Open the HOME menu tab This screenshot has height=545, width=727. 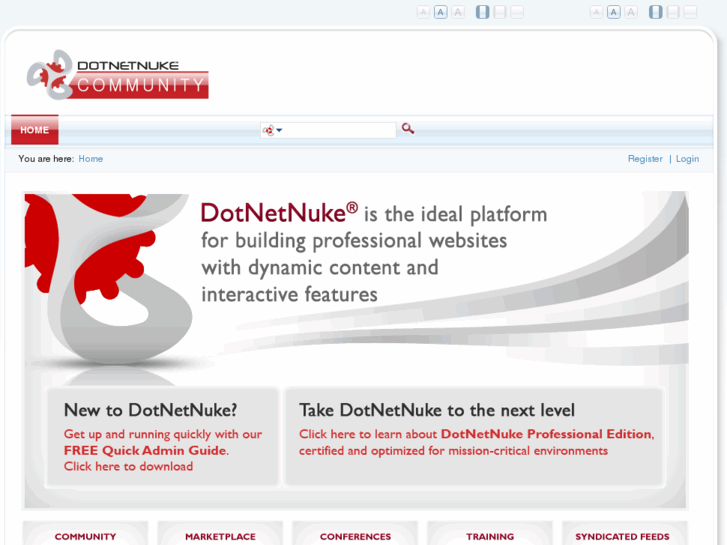(x=35, y=130)
